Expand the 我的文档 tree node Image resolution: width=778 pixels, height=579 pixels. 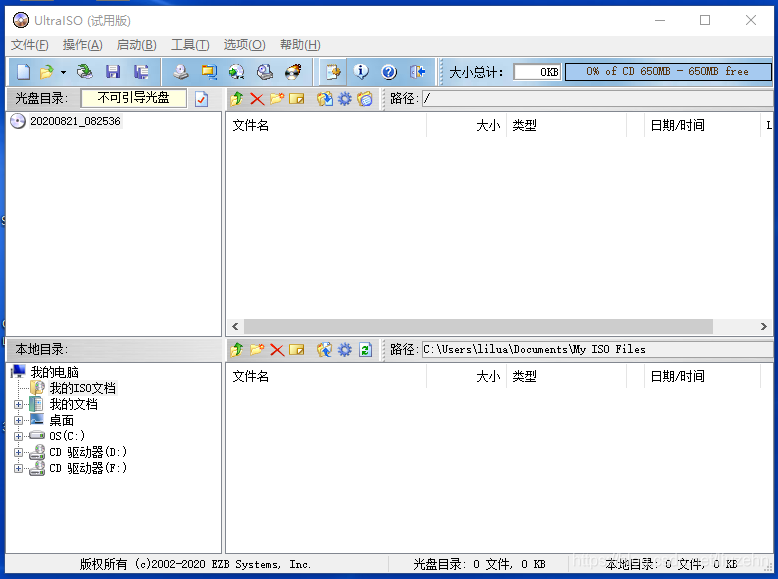pos(18,405)
